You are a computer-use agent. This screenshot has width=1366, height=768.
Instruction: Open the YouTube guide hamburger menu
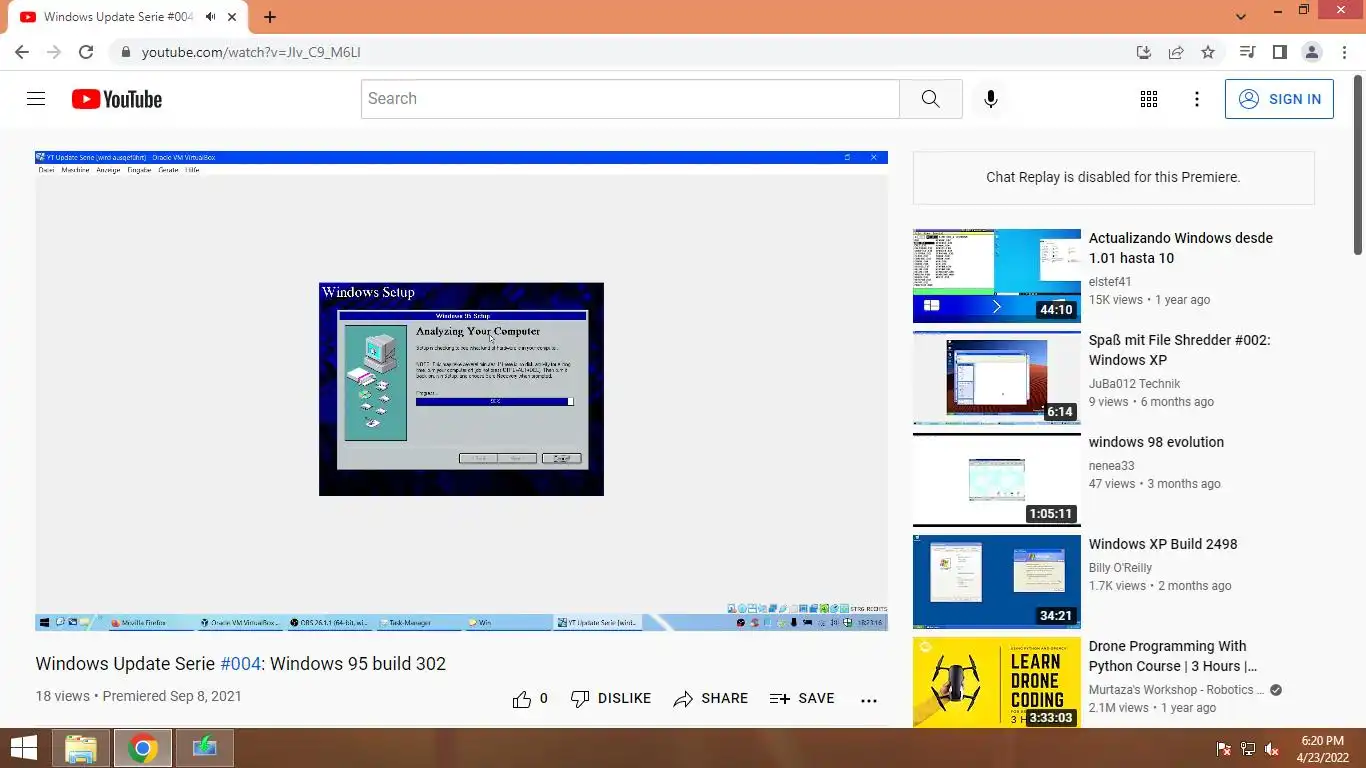click(36, 98)
